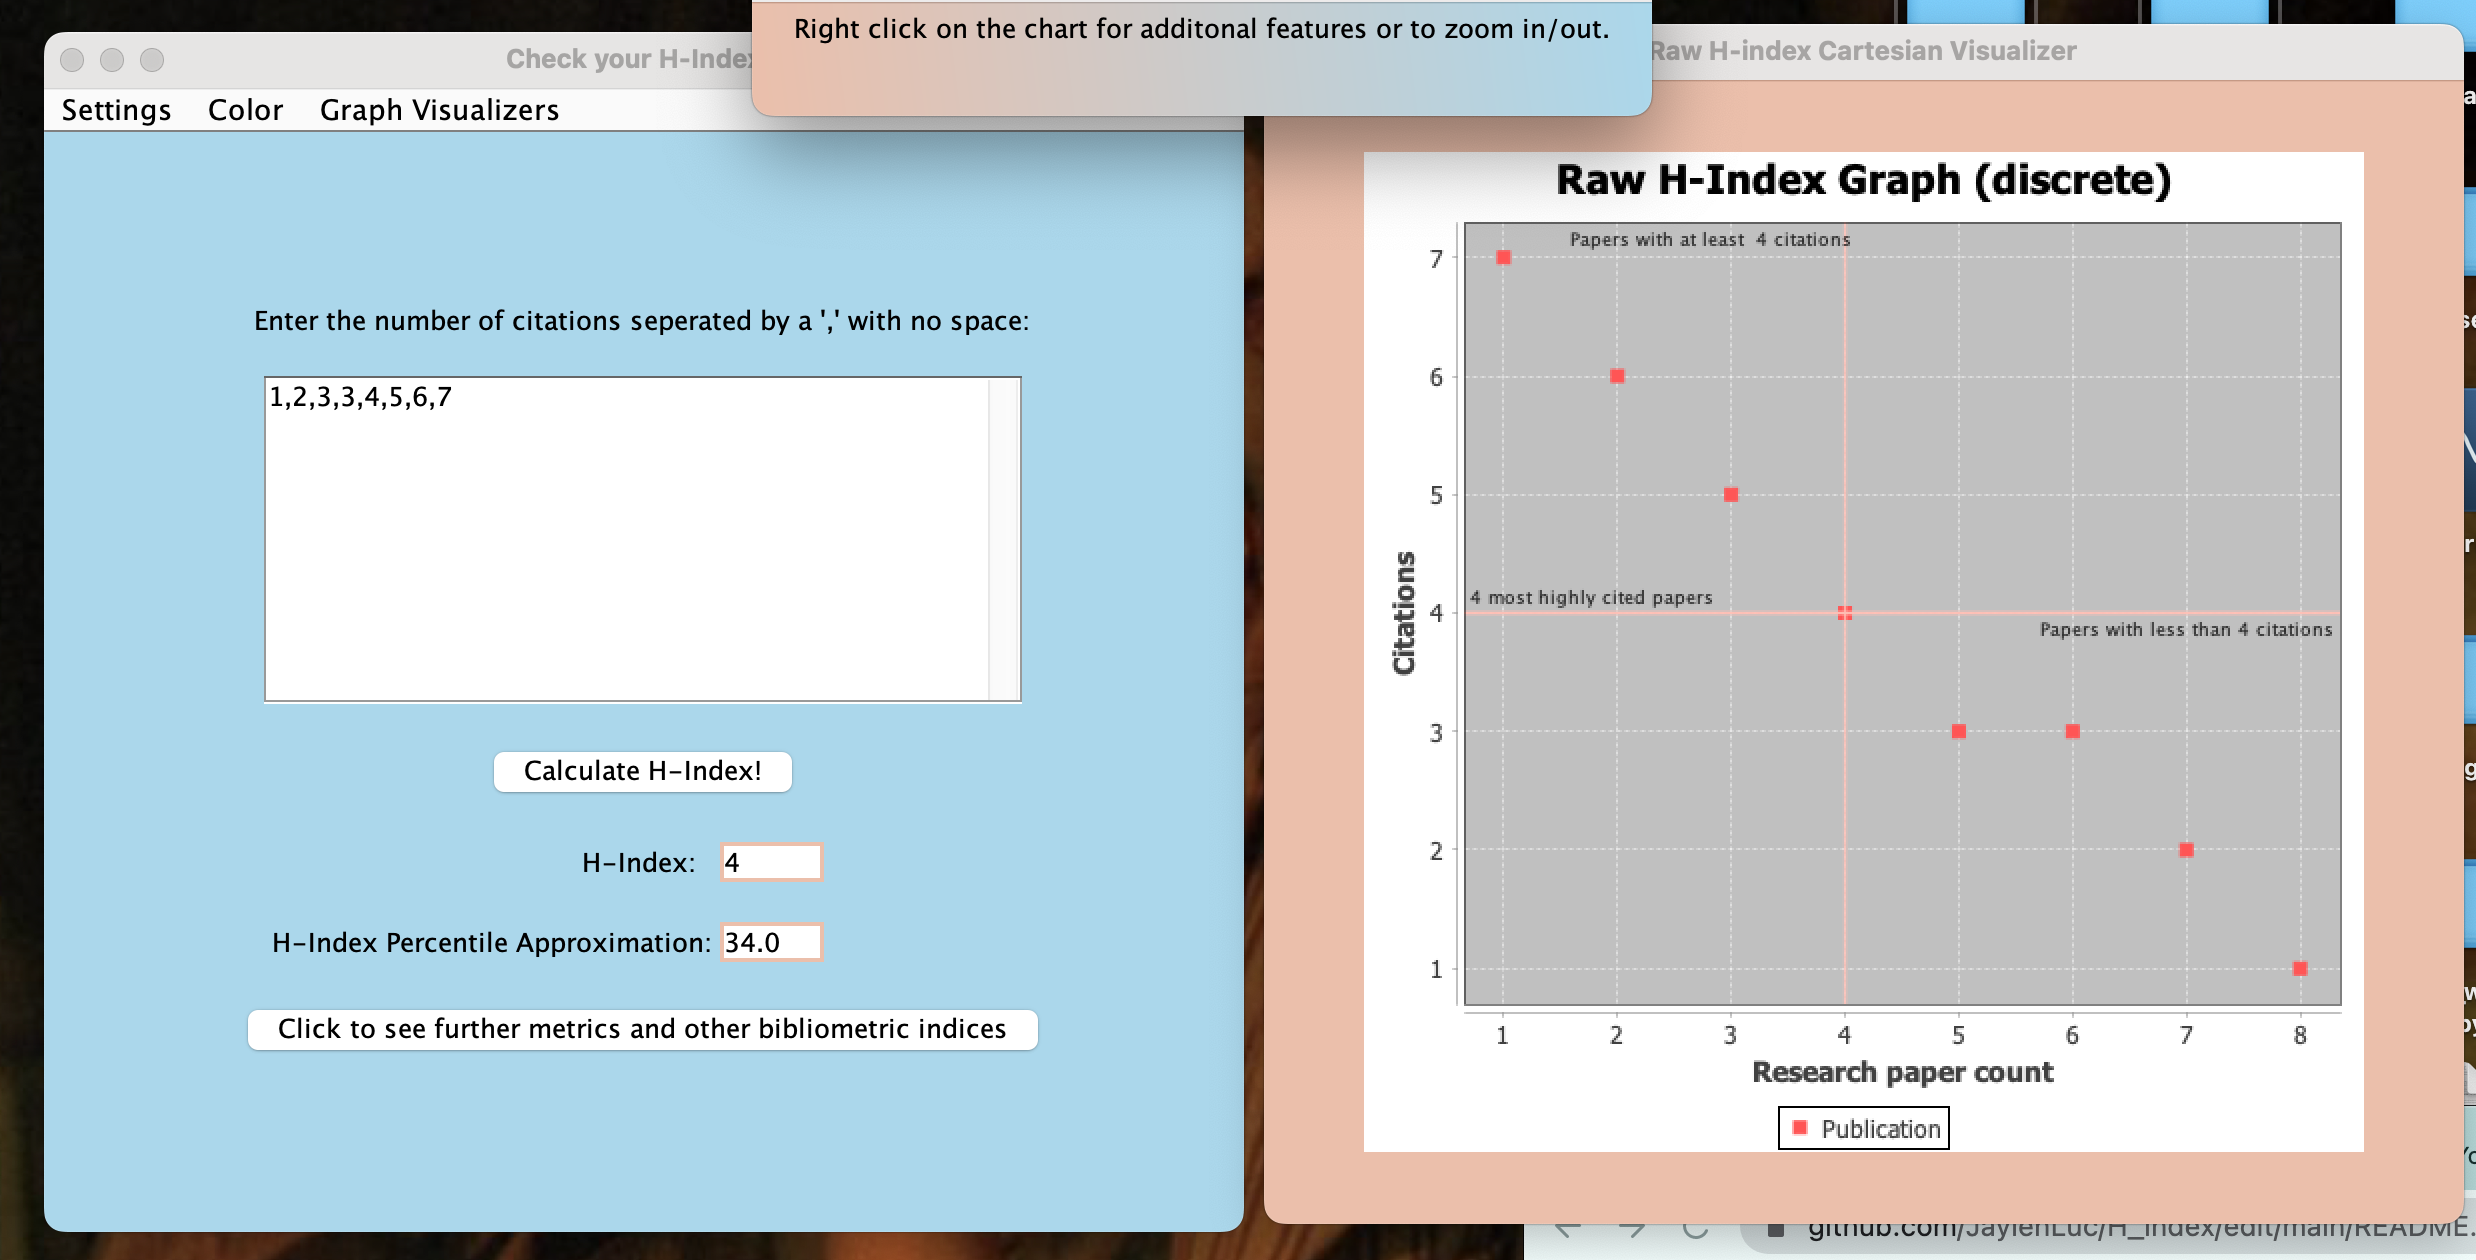Click the point for paper 6
2476x1260 pixels.
tap(2073, 732)
